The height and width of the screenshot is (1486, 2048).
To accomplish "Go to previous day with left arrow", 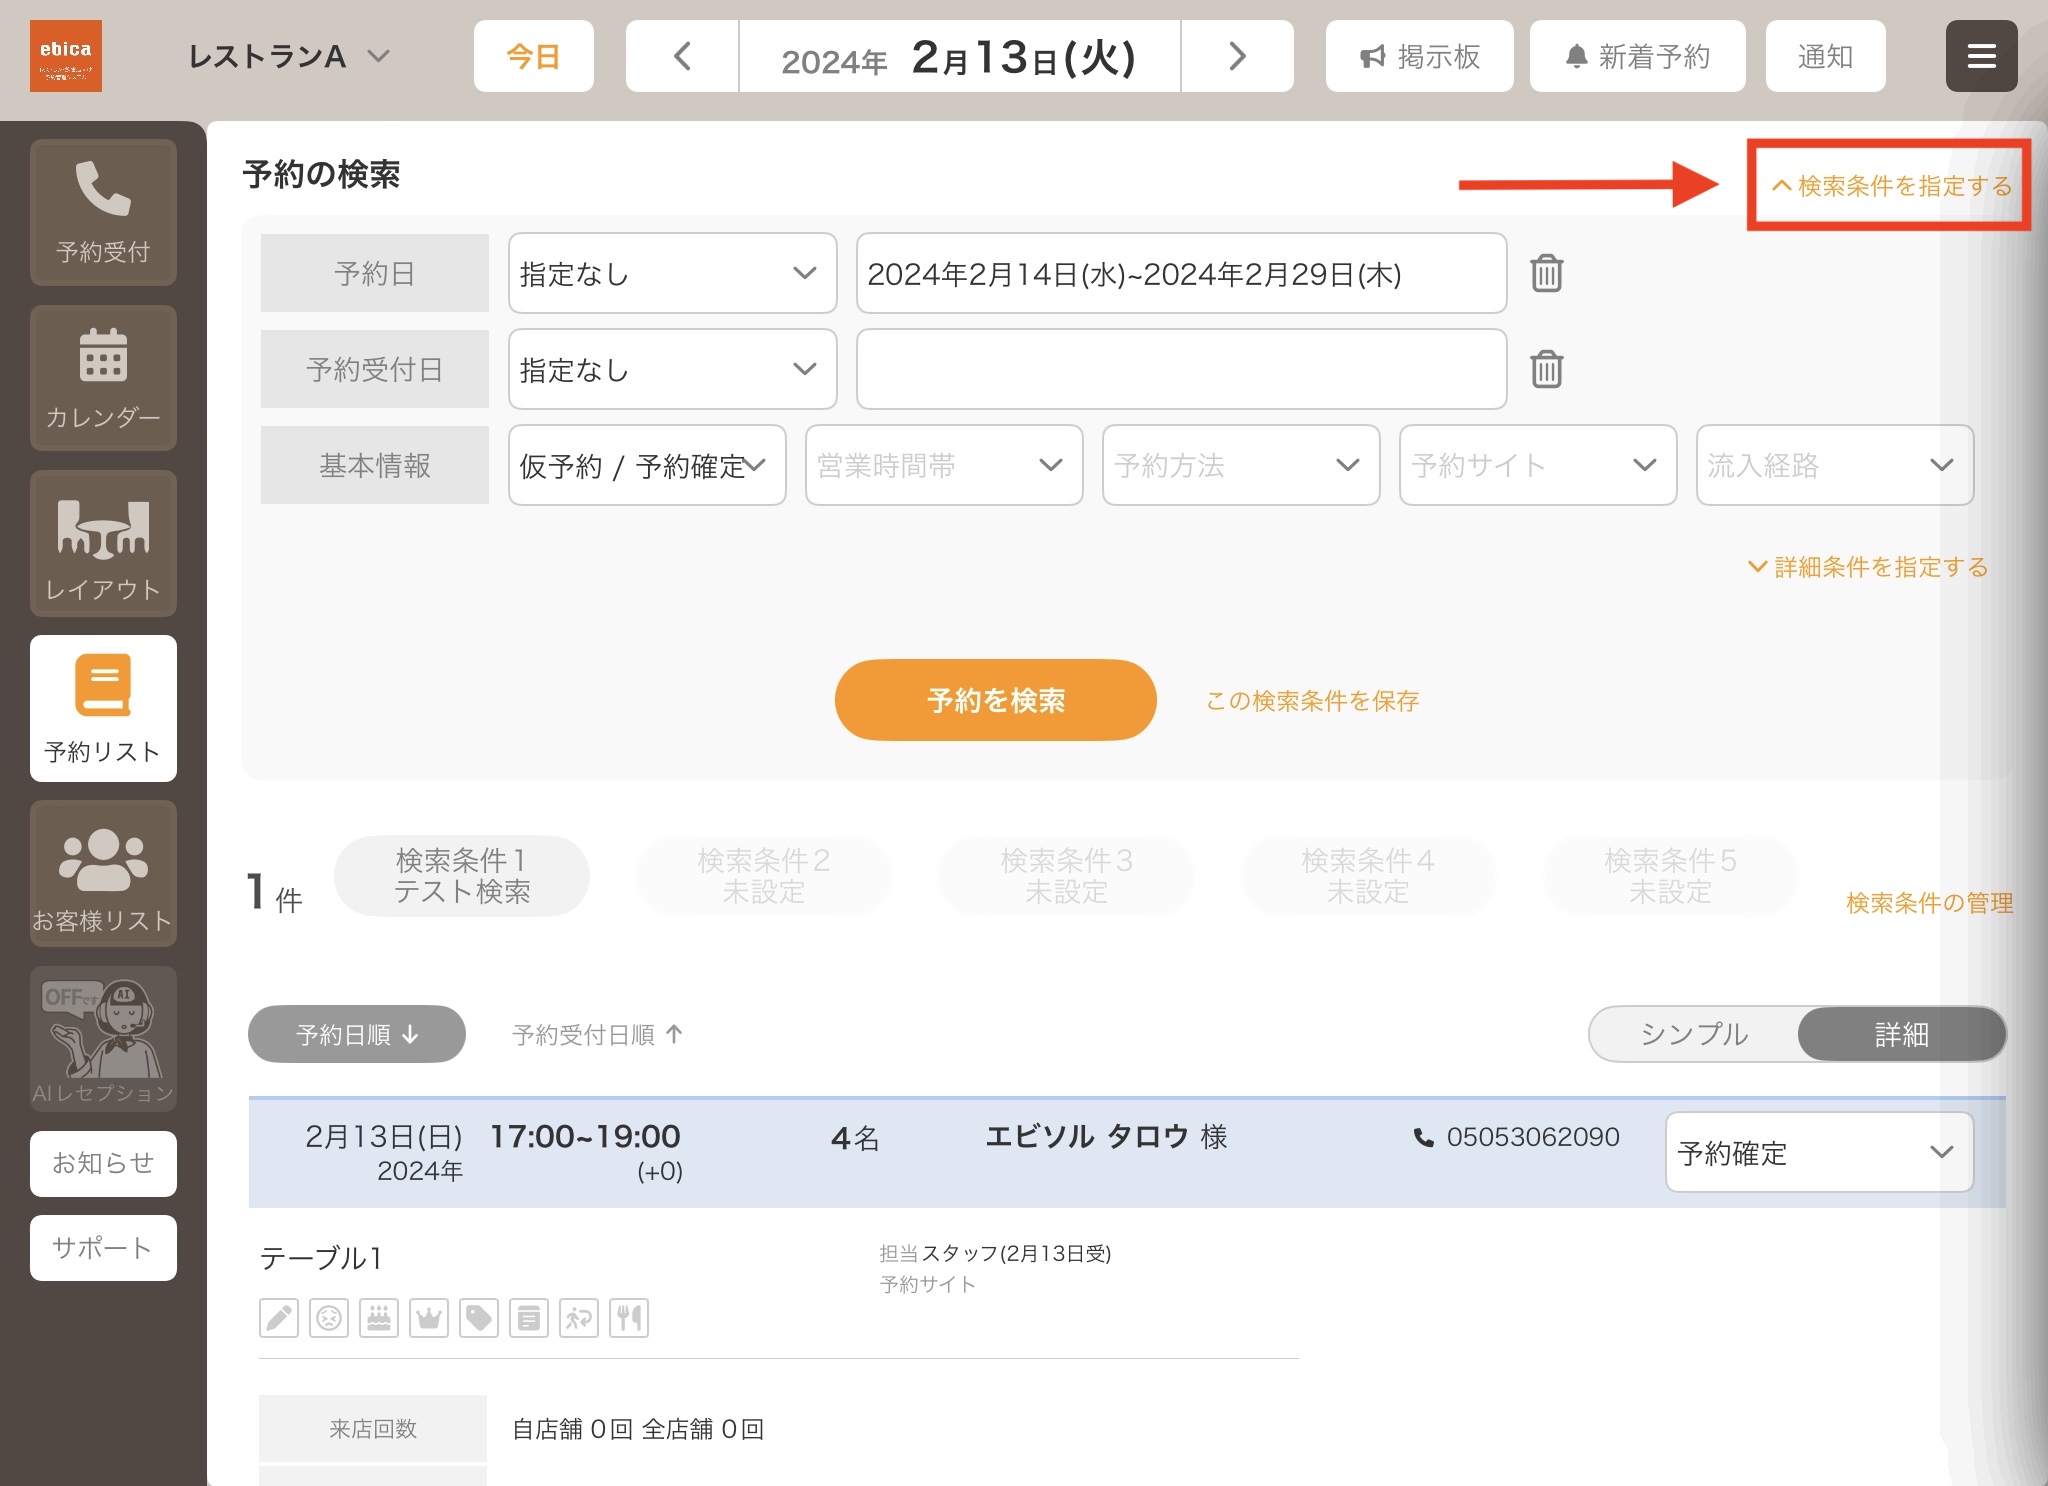I will coord(682,56).
